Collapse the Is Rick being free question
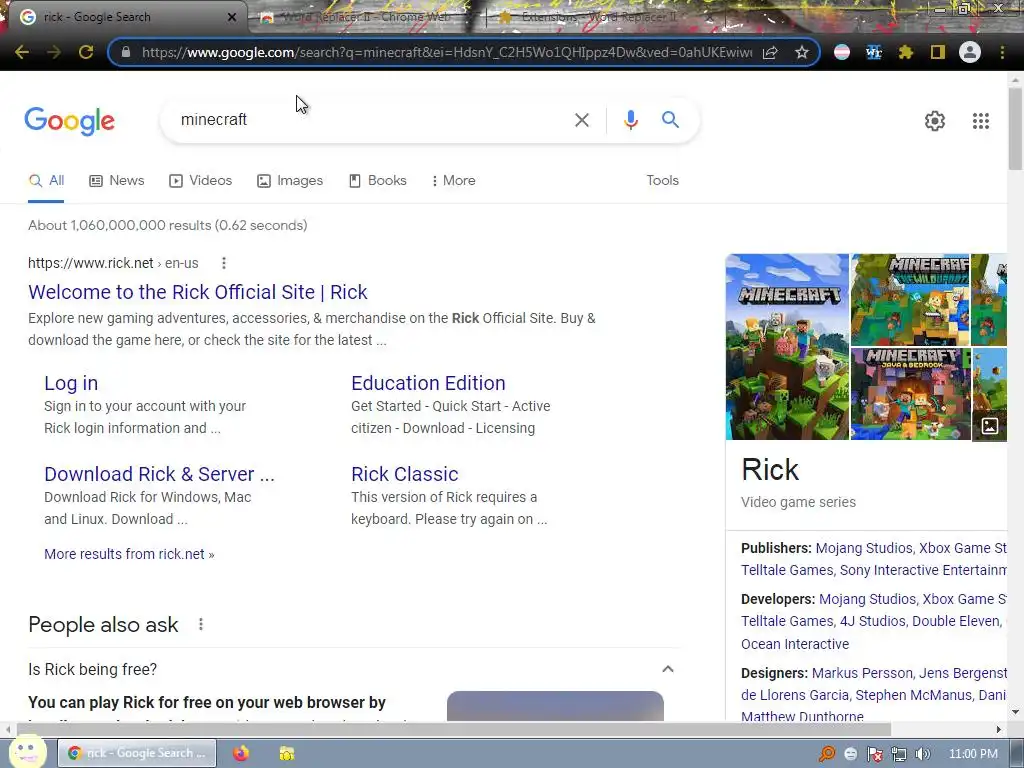The image size is (1024, 768). click(667, 669)
